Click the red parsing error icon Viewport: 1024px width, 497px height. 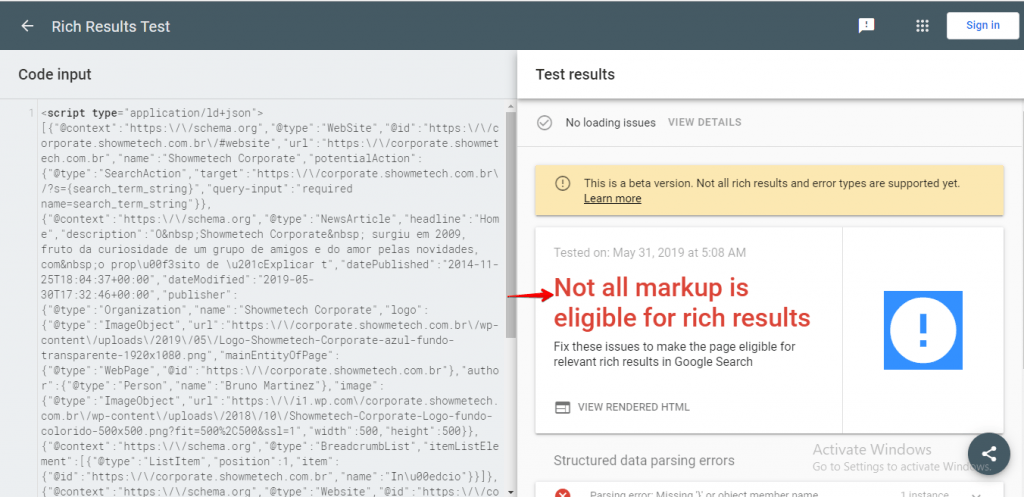tap(562, 494)
